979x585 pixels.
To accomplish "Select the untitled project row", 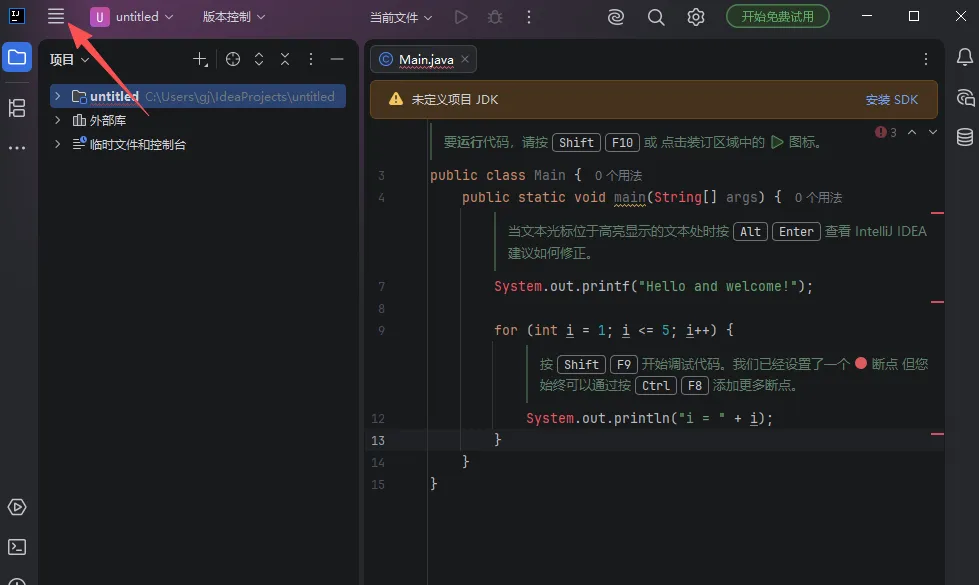I will 198,96.
